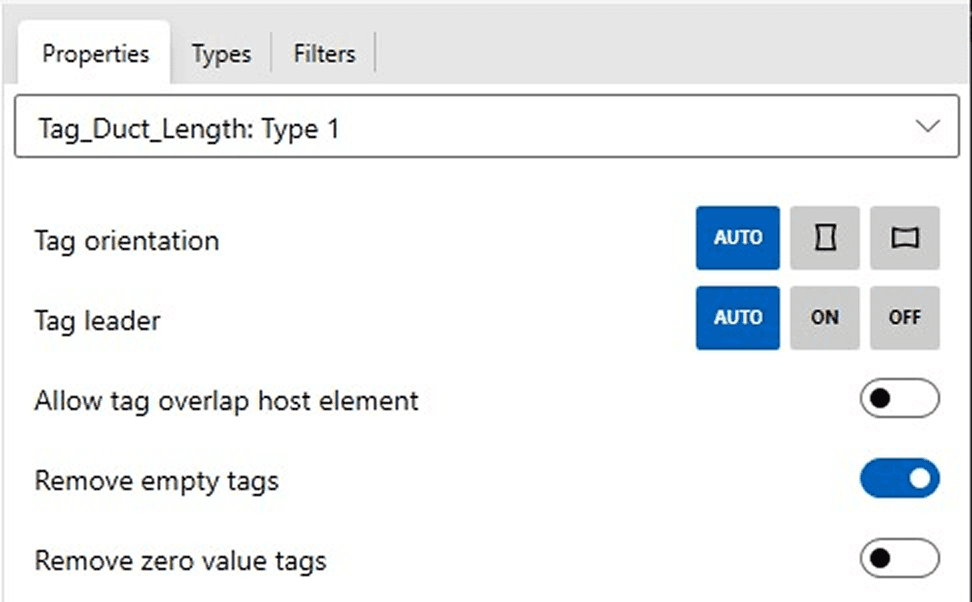
Task: Open the Filters tab
Action: point(324,54)
